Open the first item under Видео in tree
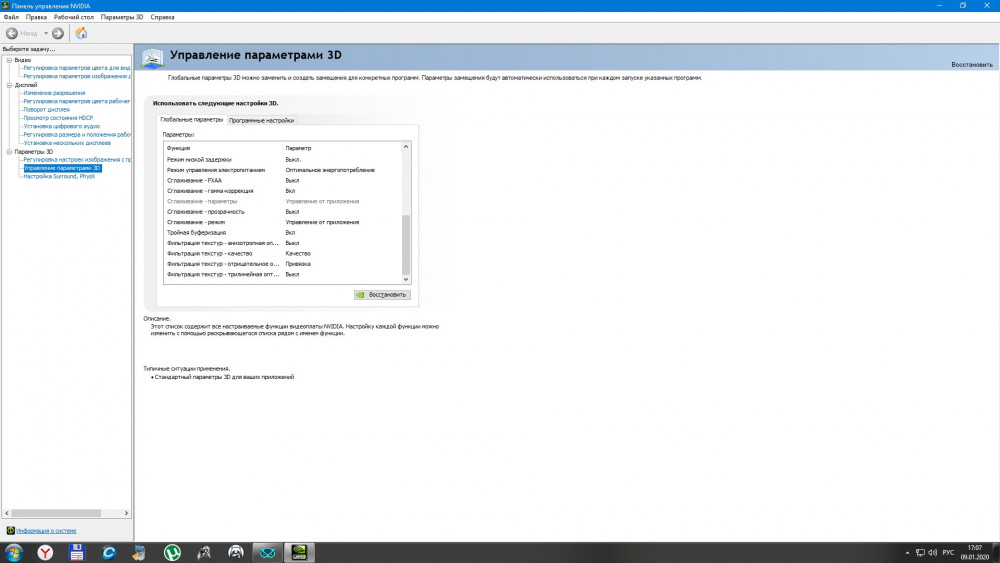 point(77,68)
